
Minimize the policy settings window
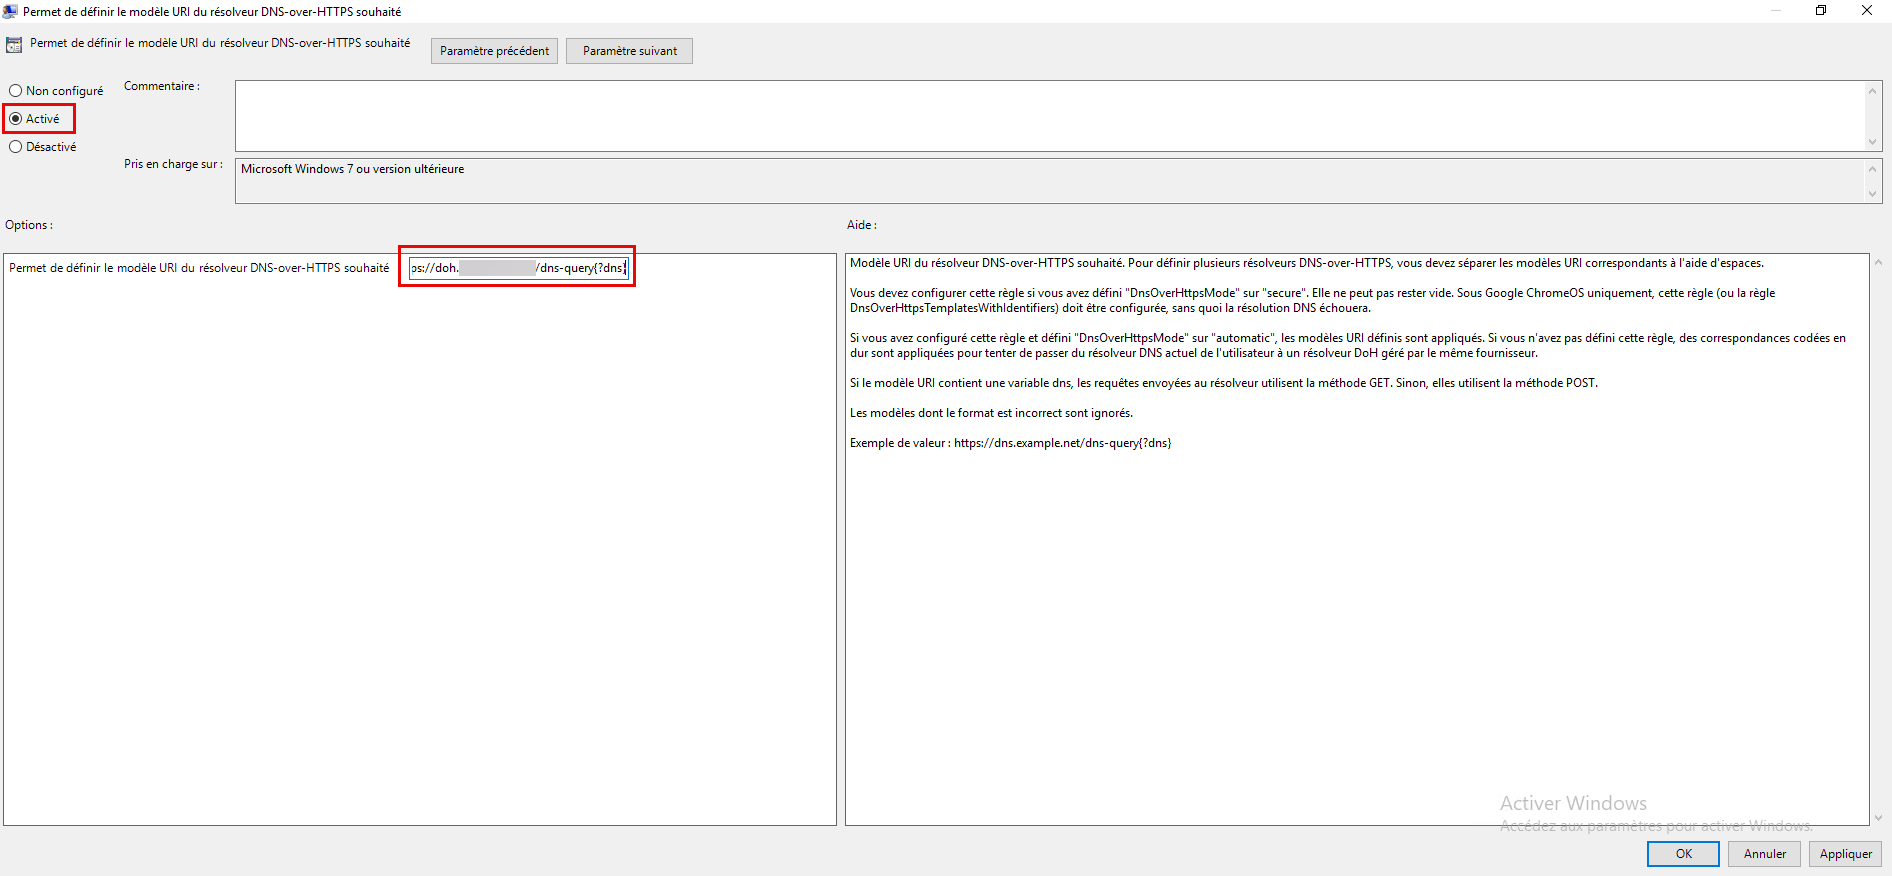pyautogui.click(x=1776, y=11)
